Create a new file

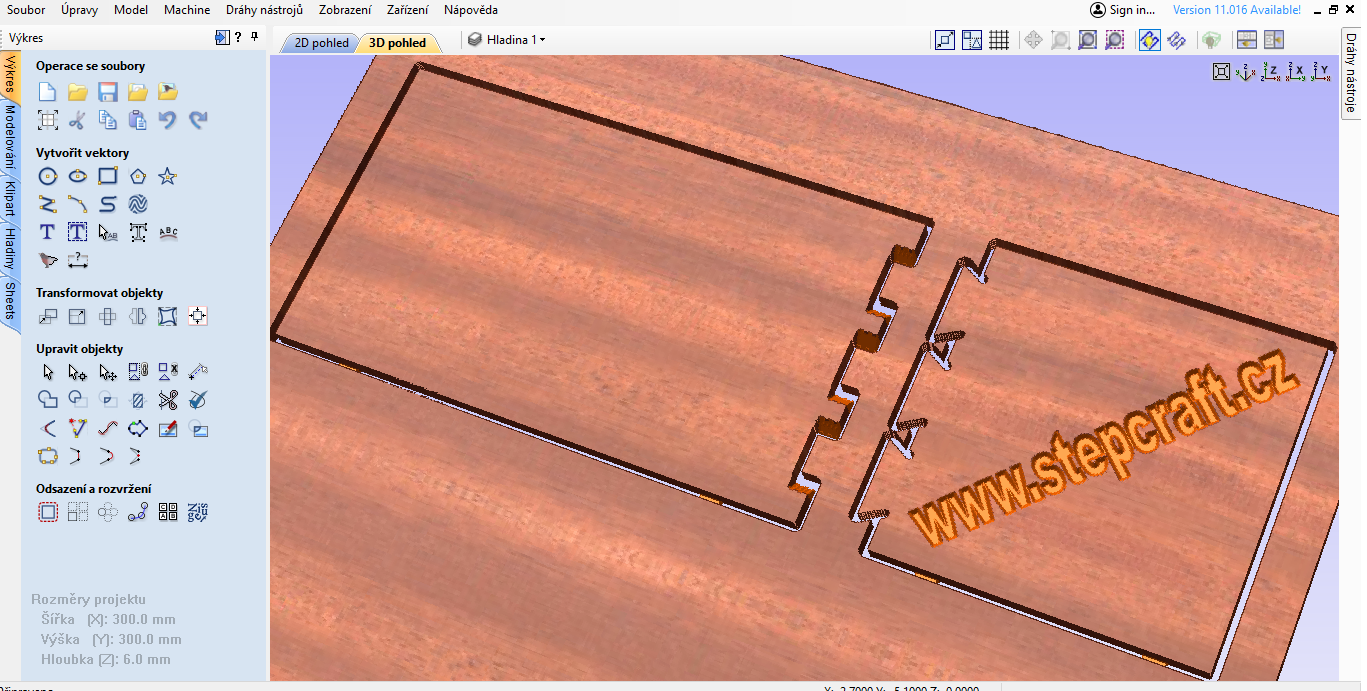tap(47, 92)
